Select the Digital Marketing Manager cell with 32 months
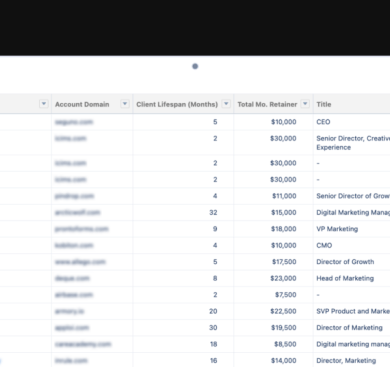The image size is (390, 367). pos(353,212)
